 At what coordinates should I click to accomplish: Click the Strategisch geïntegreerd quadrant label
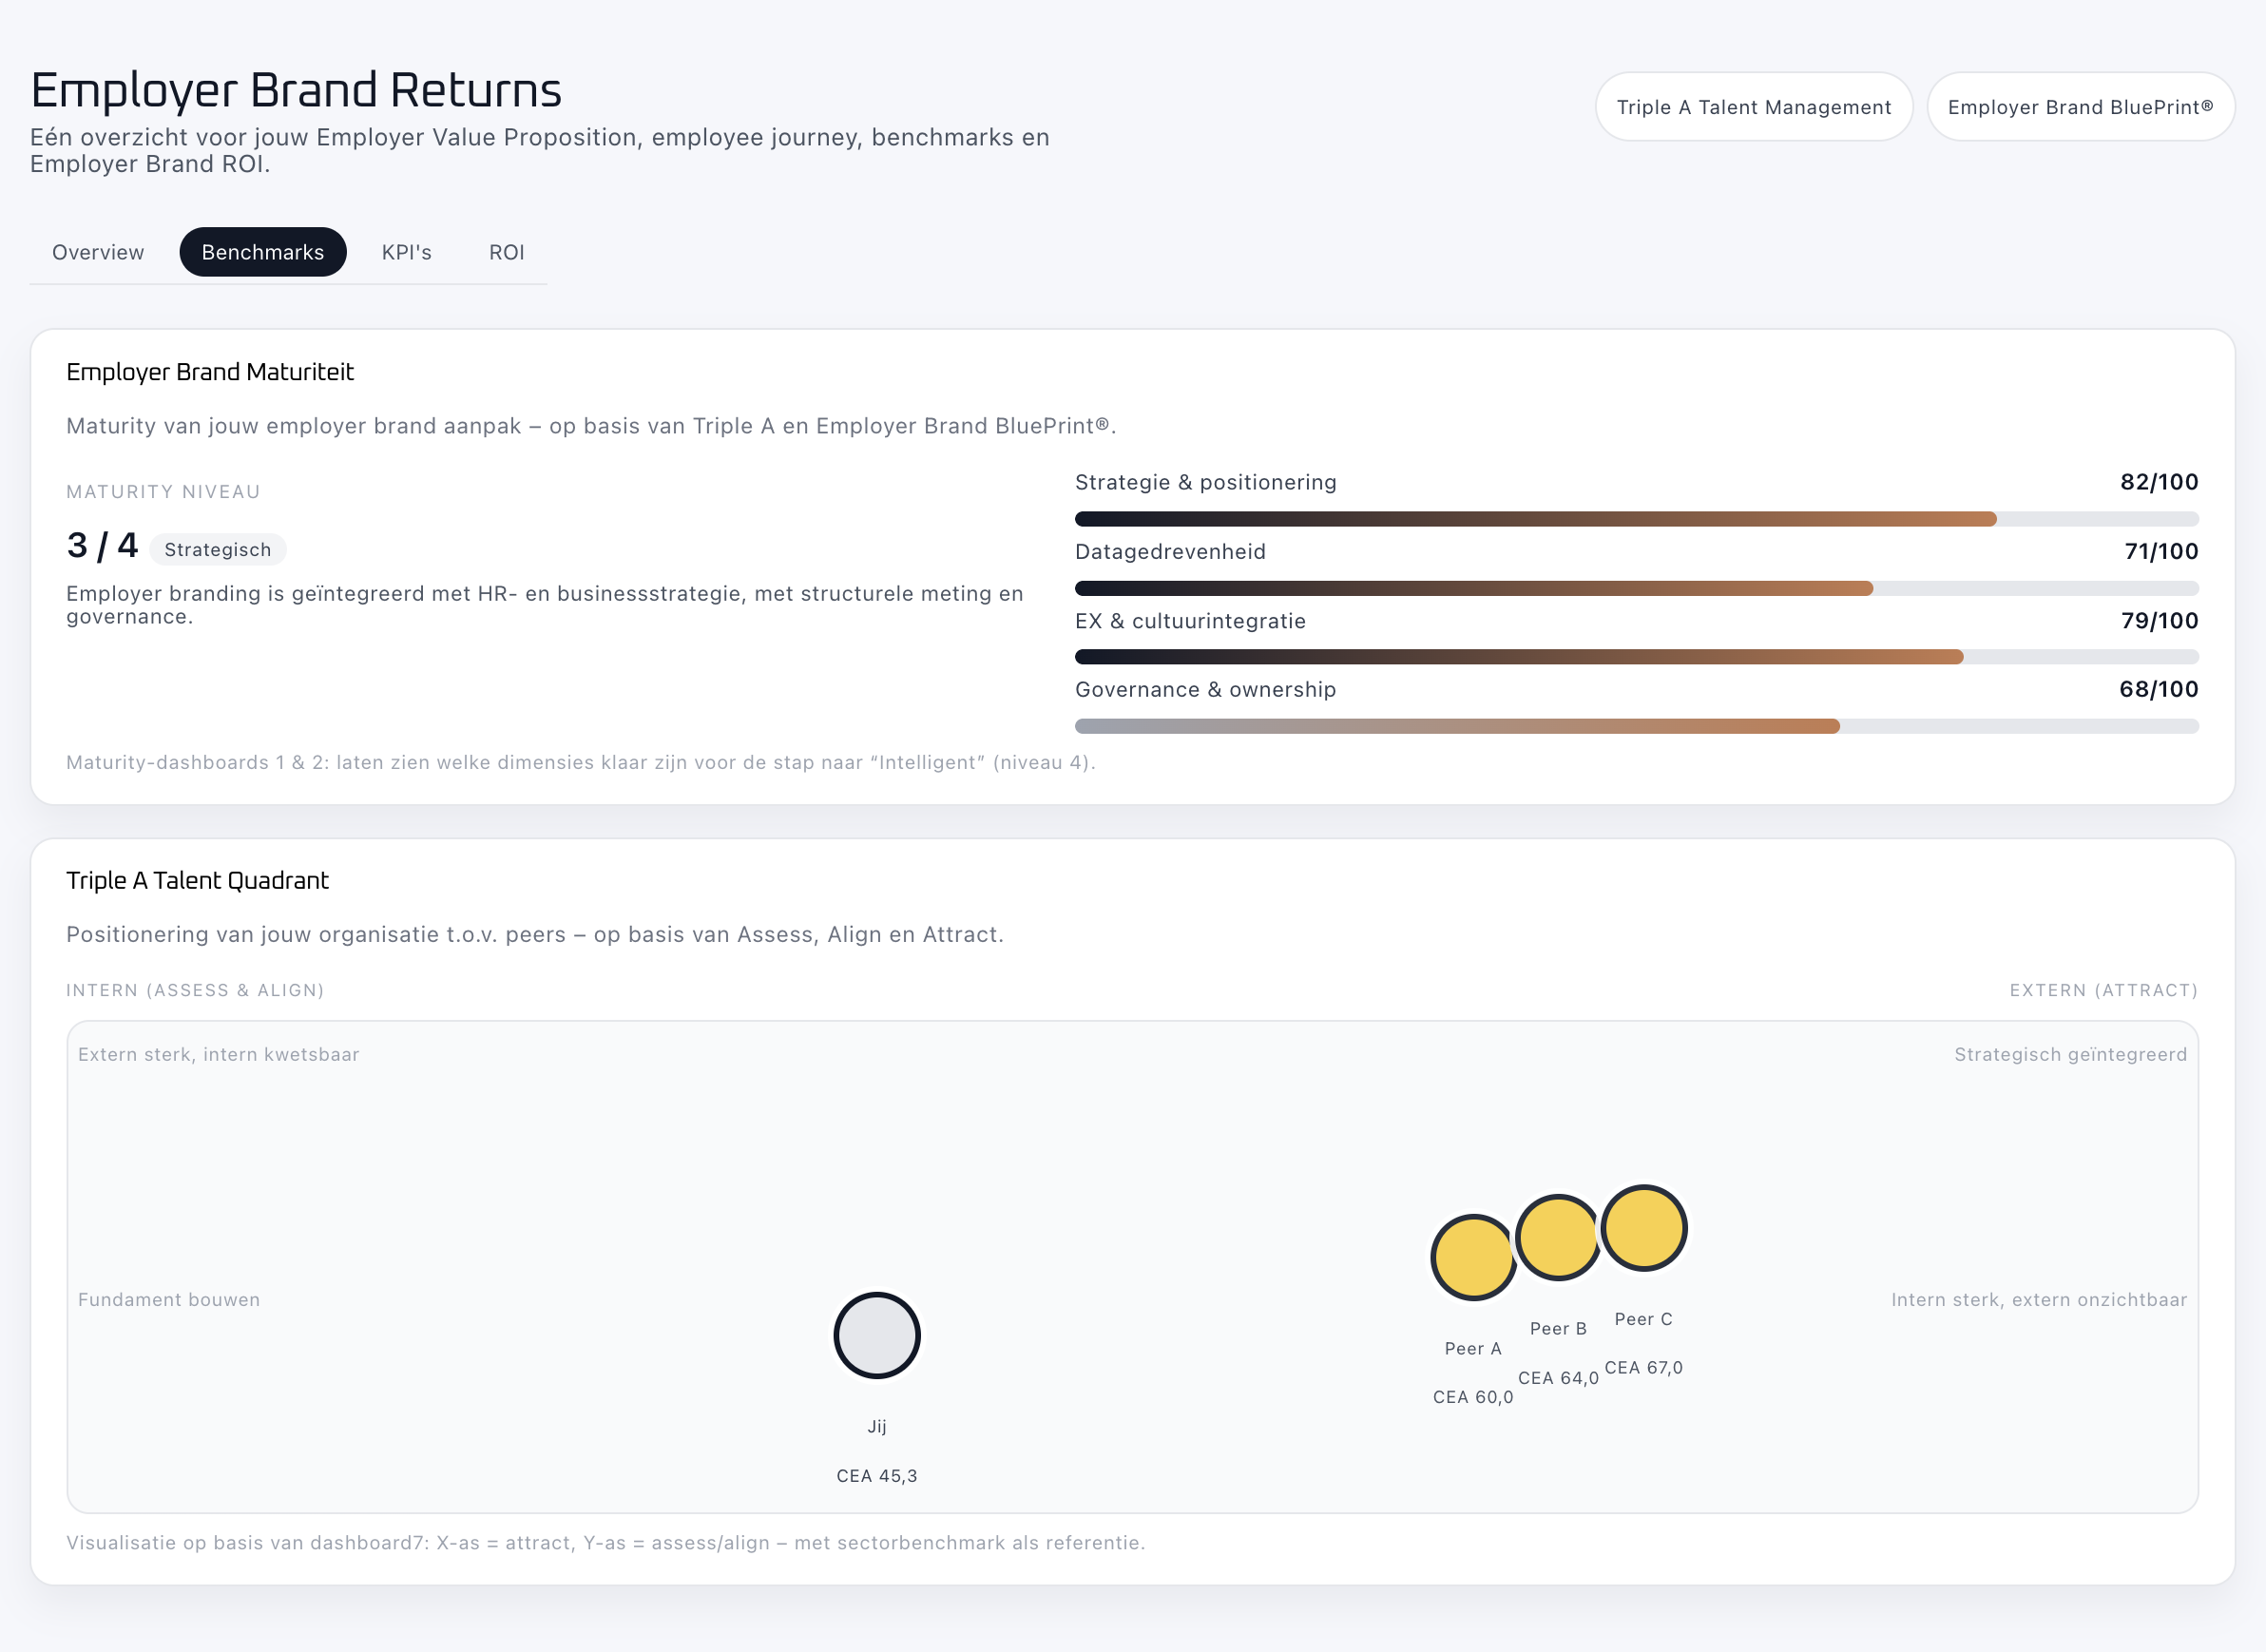click(x=2070, y=1054)
